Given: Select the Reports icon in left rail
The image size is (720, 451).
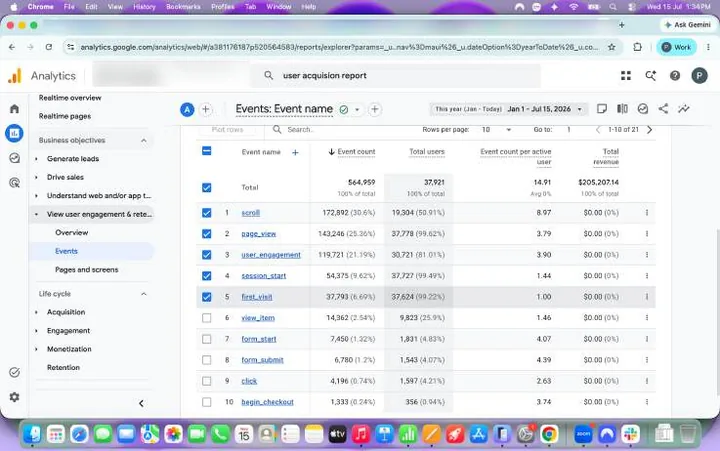Looking at the screenshot, I should 14,133.
